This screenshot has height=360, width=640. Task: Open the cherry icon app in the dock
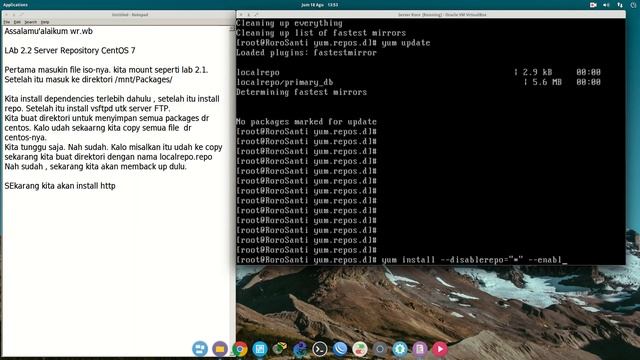click(360, 349)
